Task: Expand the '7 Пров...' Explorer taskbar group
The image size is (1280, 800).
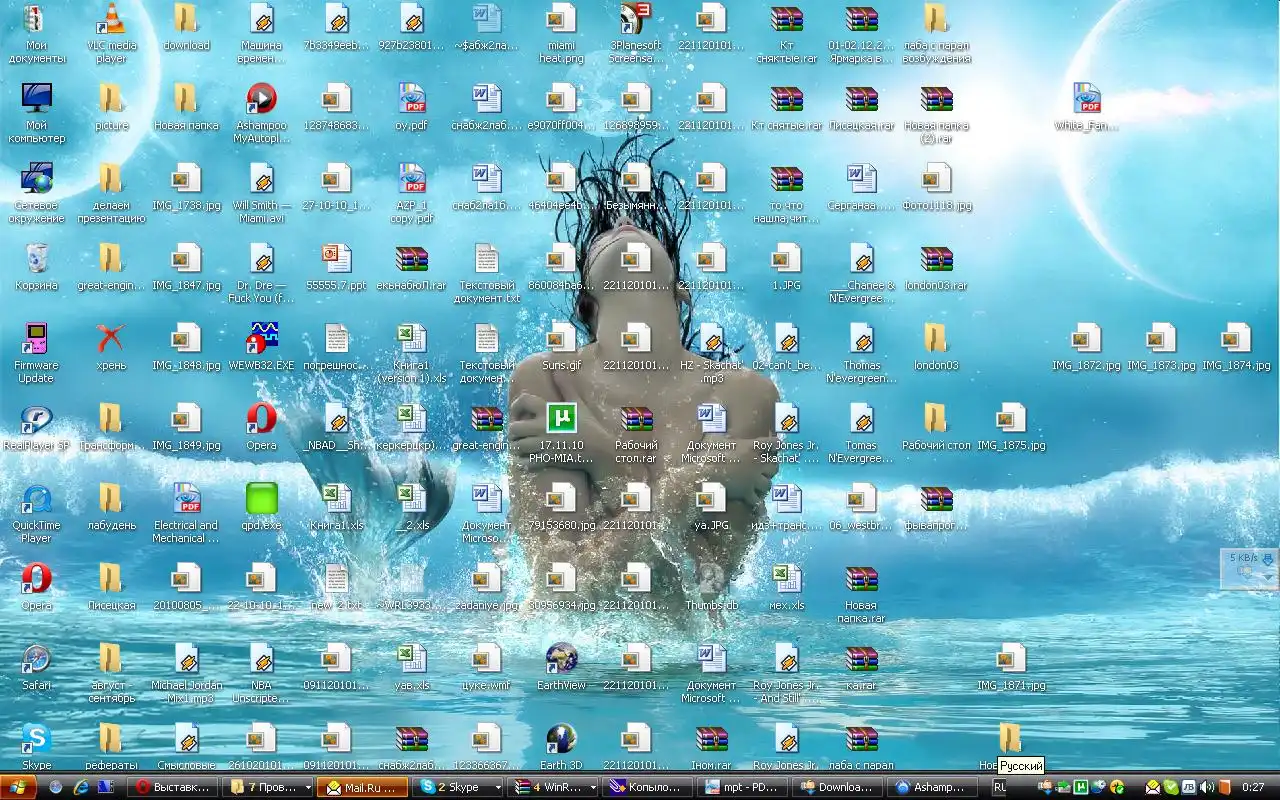Action: point(270,787)
